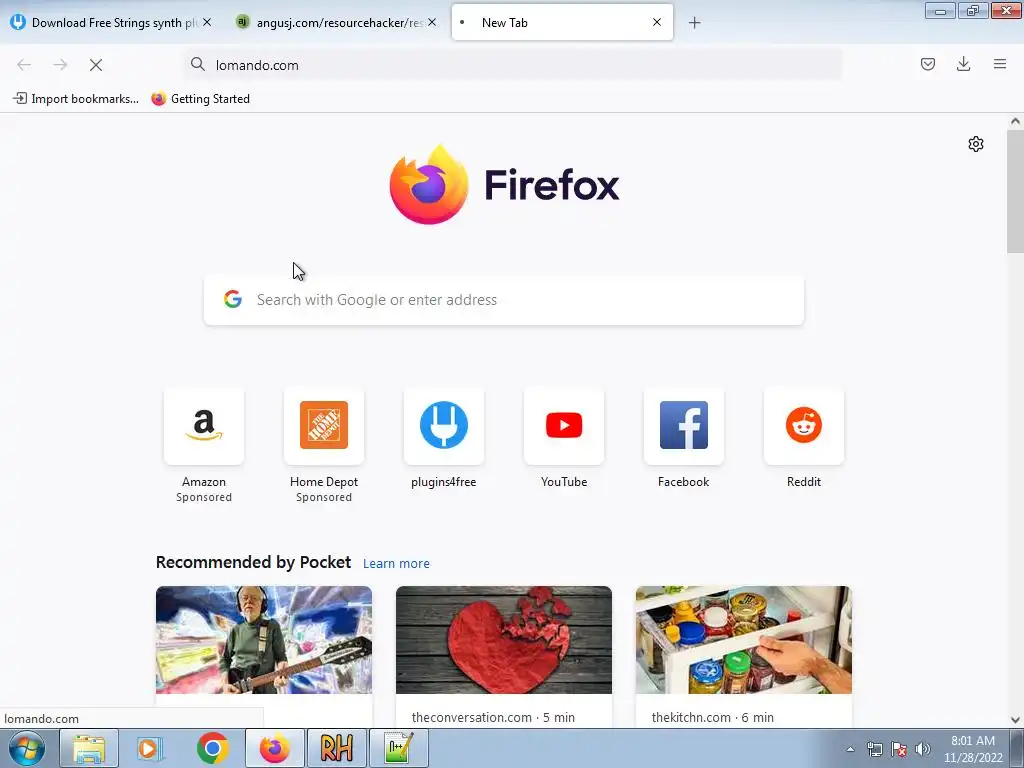Launch Windows Media Player from taskbar
1024x768 pixels.
tap(149, 748)
